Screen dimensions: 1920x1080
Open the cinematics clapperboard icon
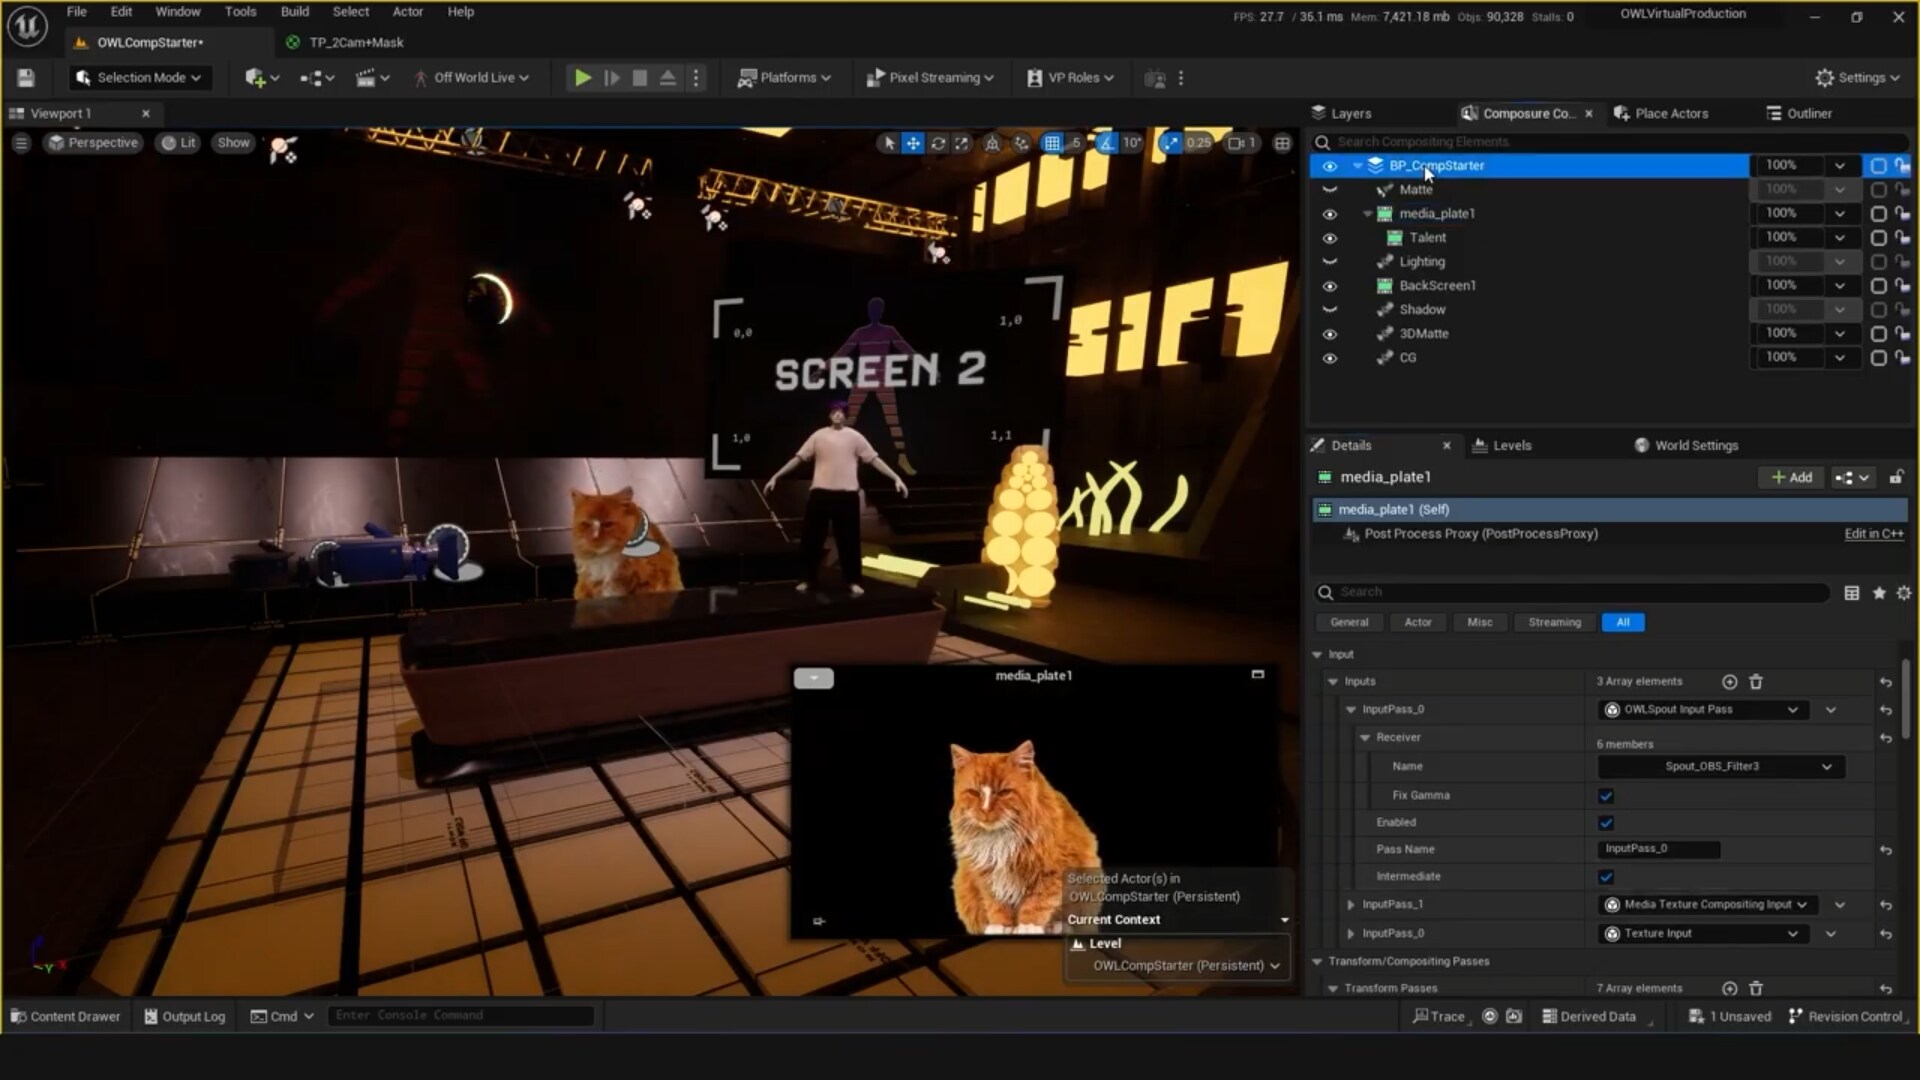click(x=372, y=78)
